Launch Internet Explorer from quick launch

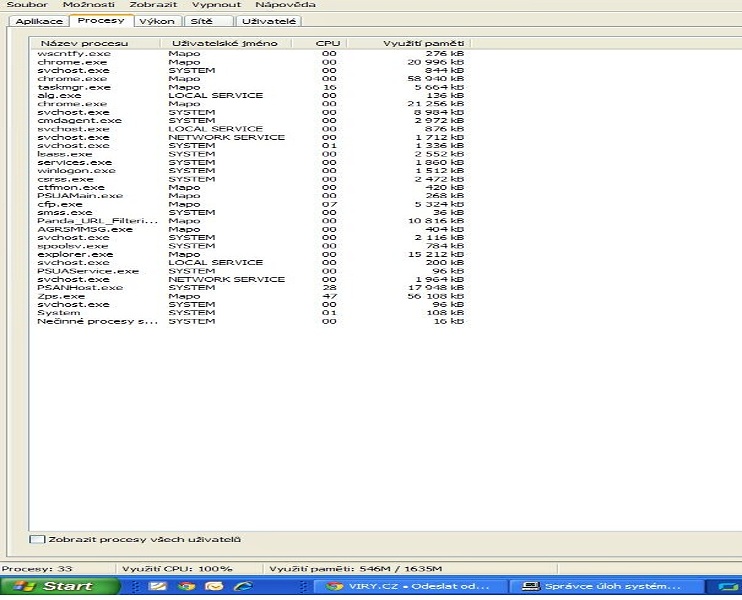[x=243, y=586]
